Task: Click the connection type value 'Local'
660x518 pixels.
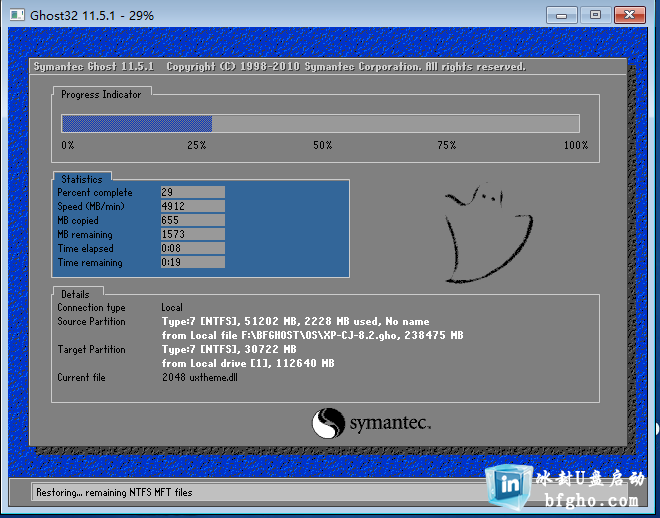Action: 172,307
